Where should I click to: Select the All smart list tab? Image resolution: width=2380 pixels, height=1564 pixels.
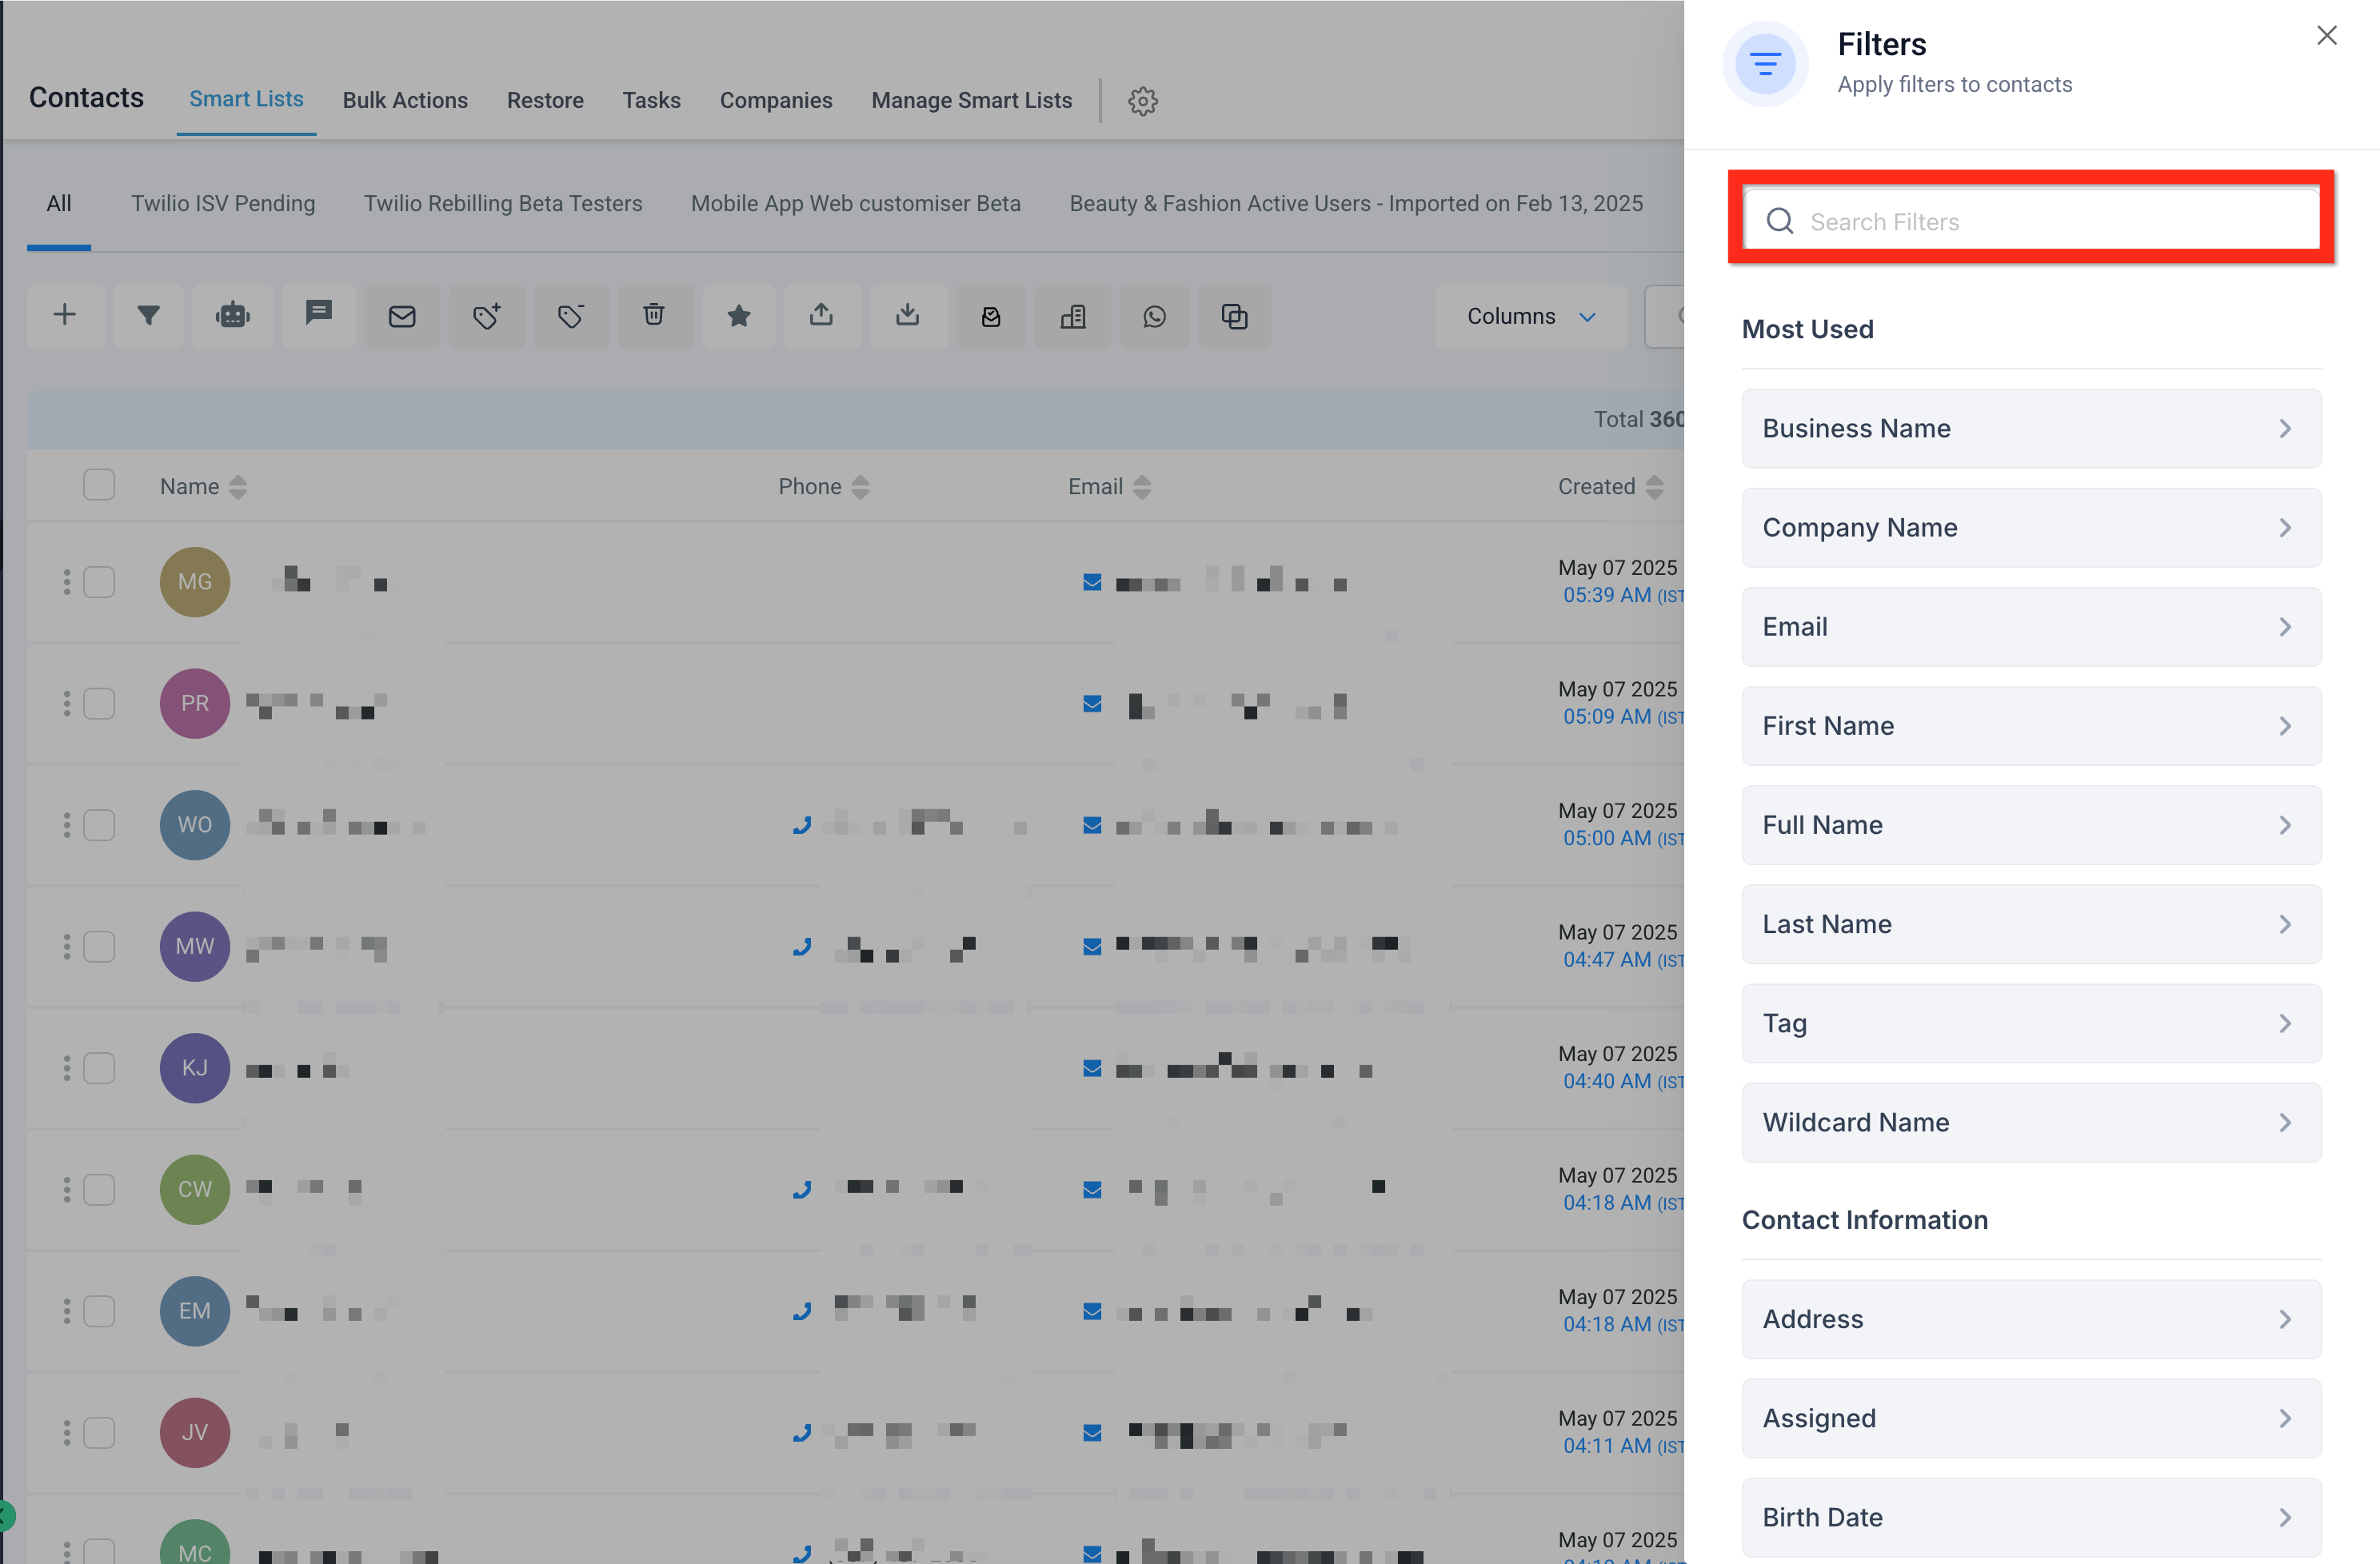click(x=59, y=203)
